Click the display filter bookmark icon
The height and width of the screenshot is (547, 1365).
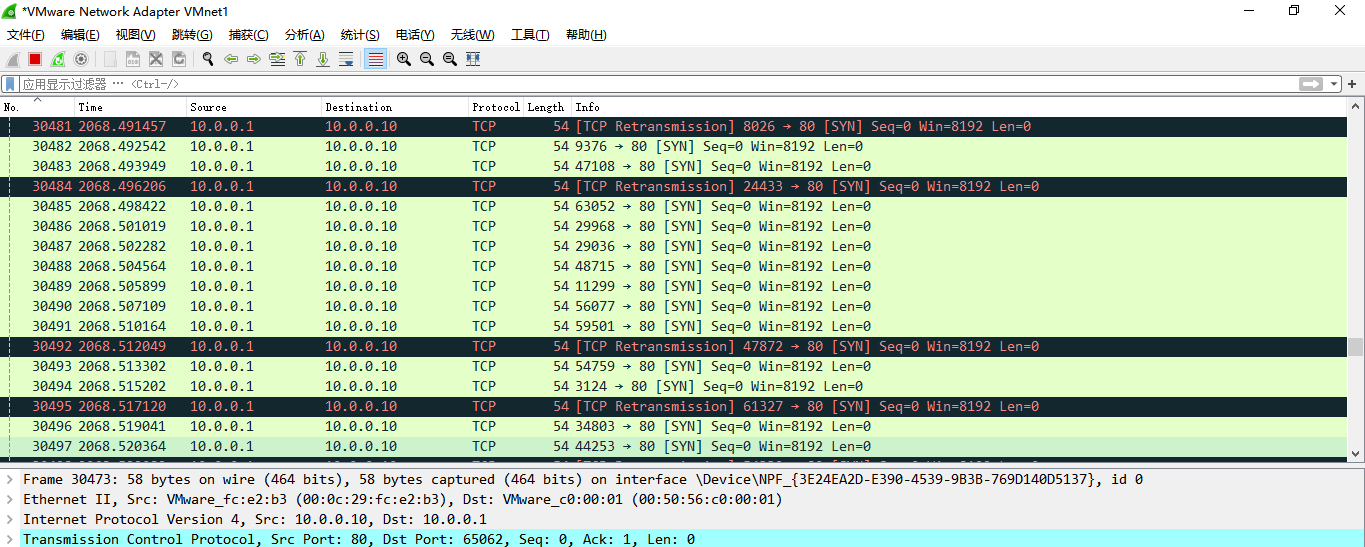point(11,84)
